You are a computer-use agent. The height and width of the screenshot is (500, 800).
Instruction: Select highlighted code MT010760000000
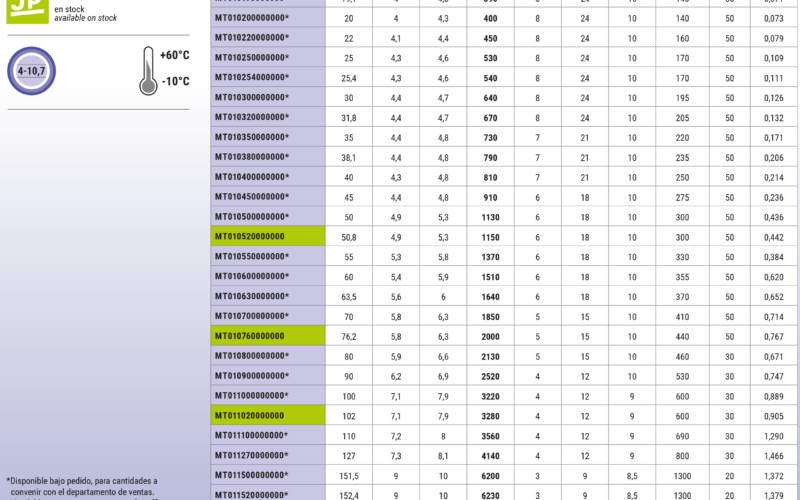pos(249,337)
